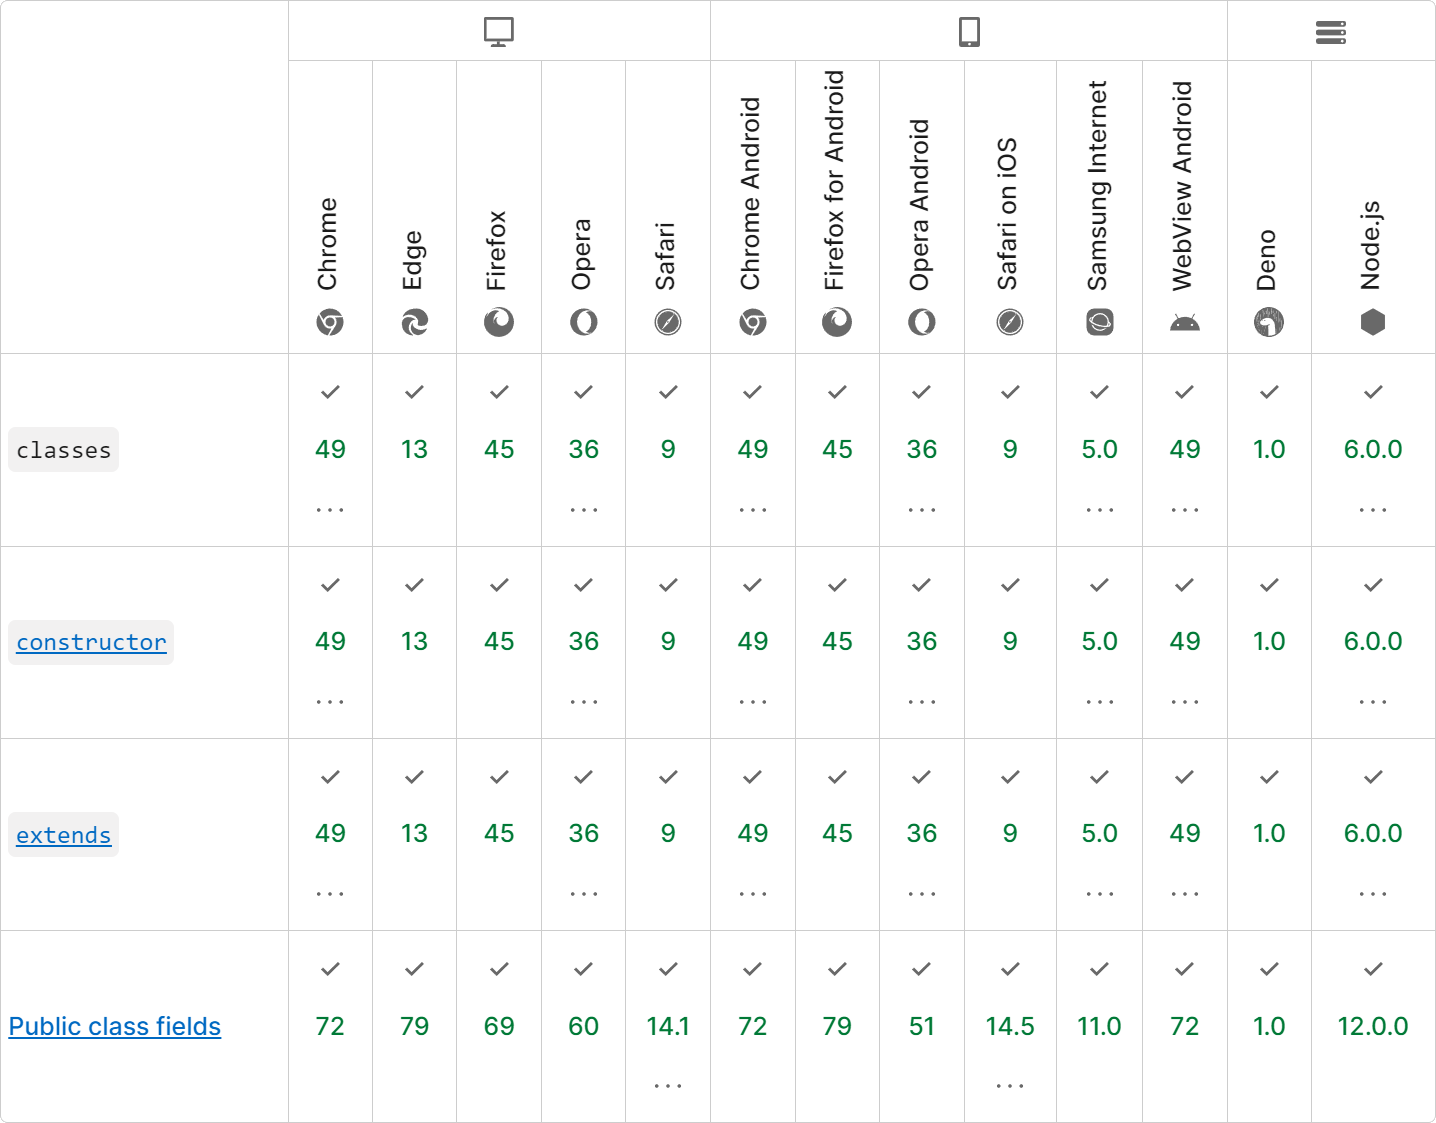The width and height of the screenshot is (1436, 1123).
Task: Click the Edge browser logo icon
Action: point(414,322)
